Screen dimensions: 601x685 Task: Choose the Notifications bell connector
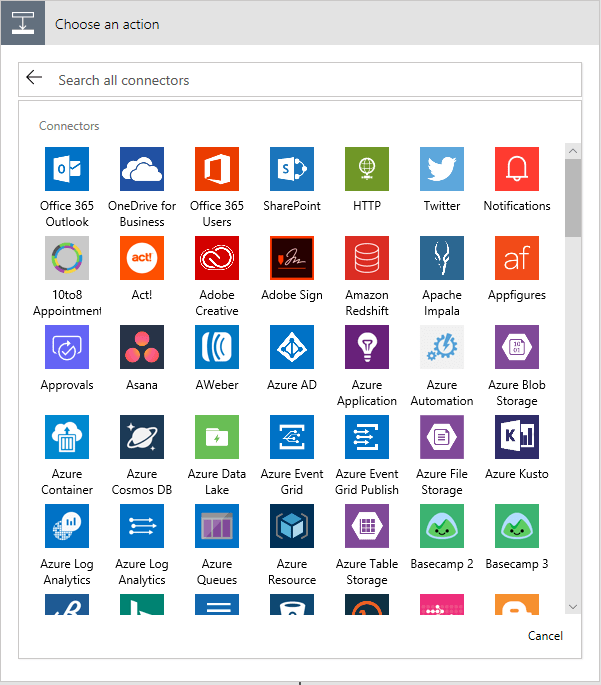point(517,169)
